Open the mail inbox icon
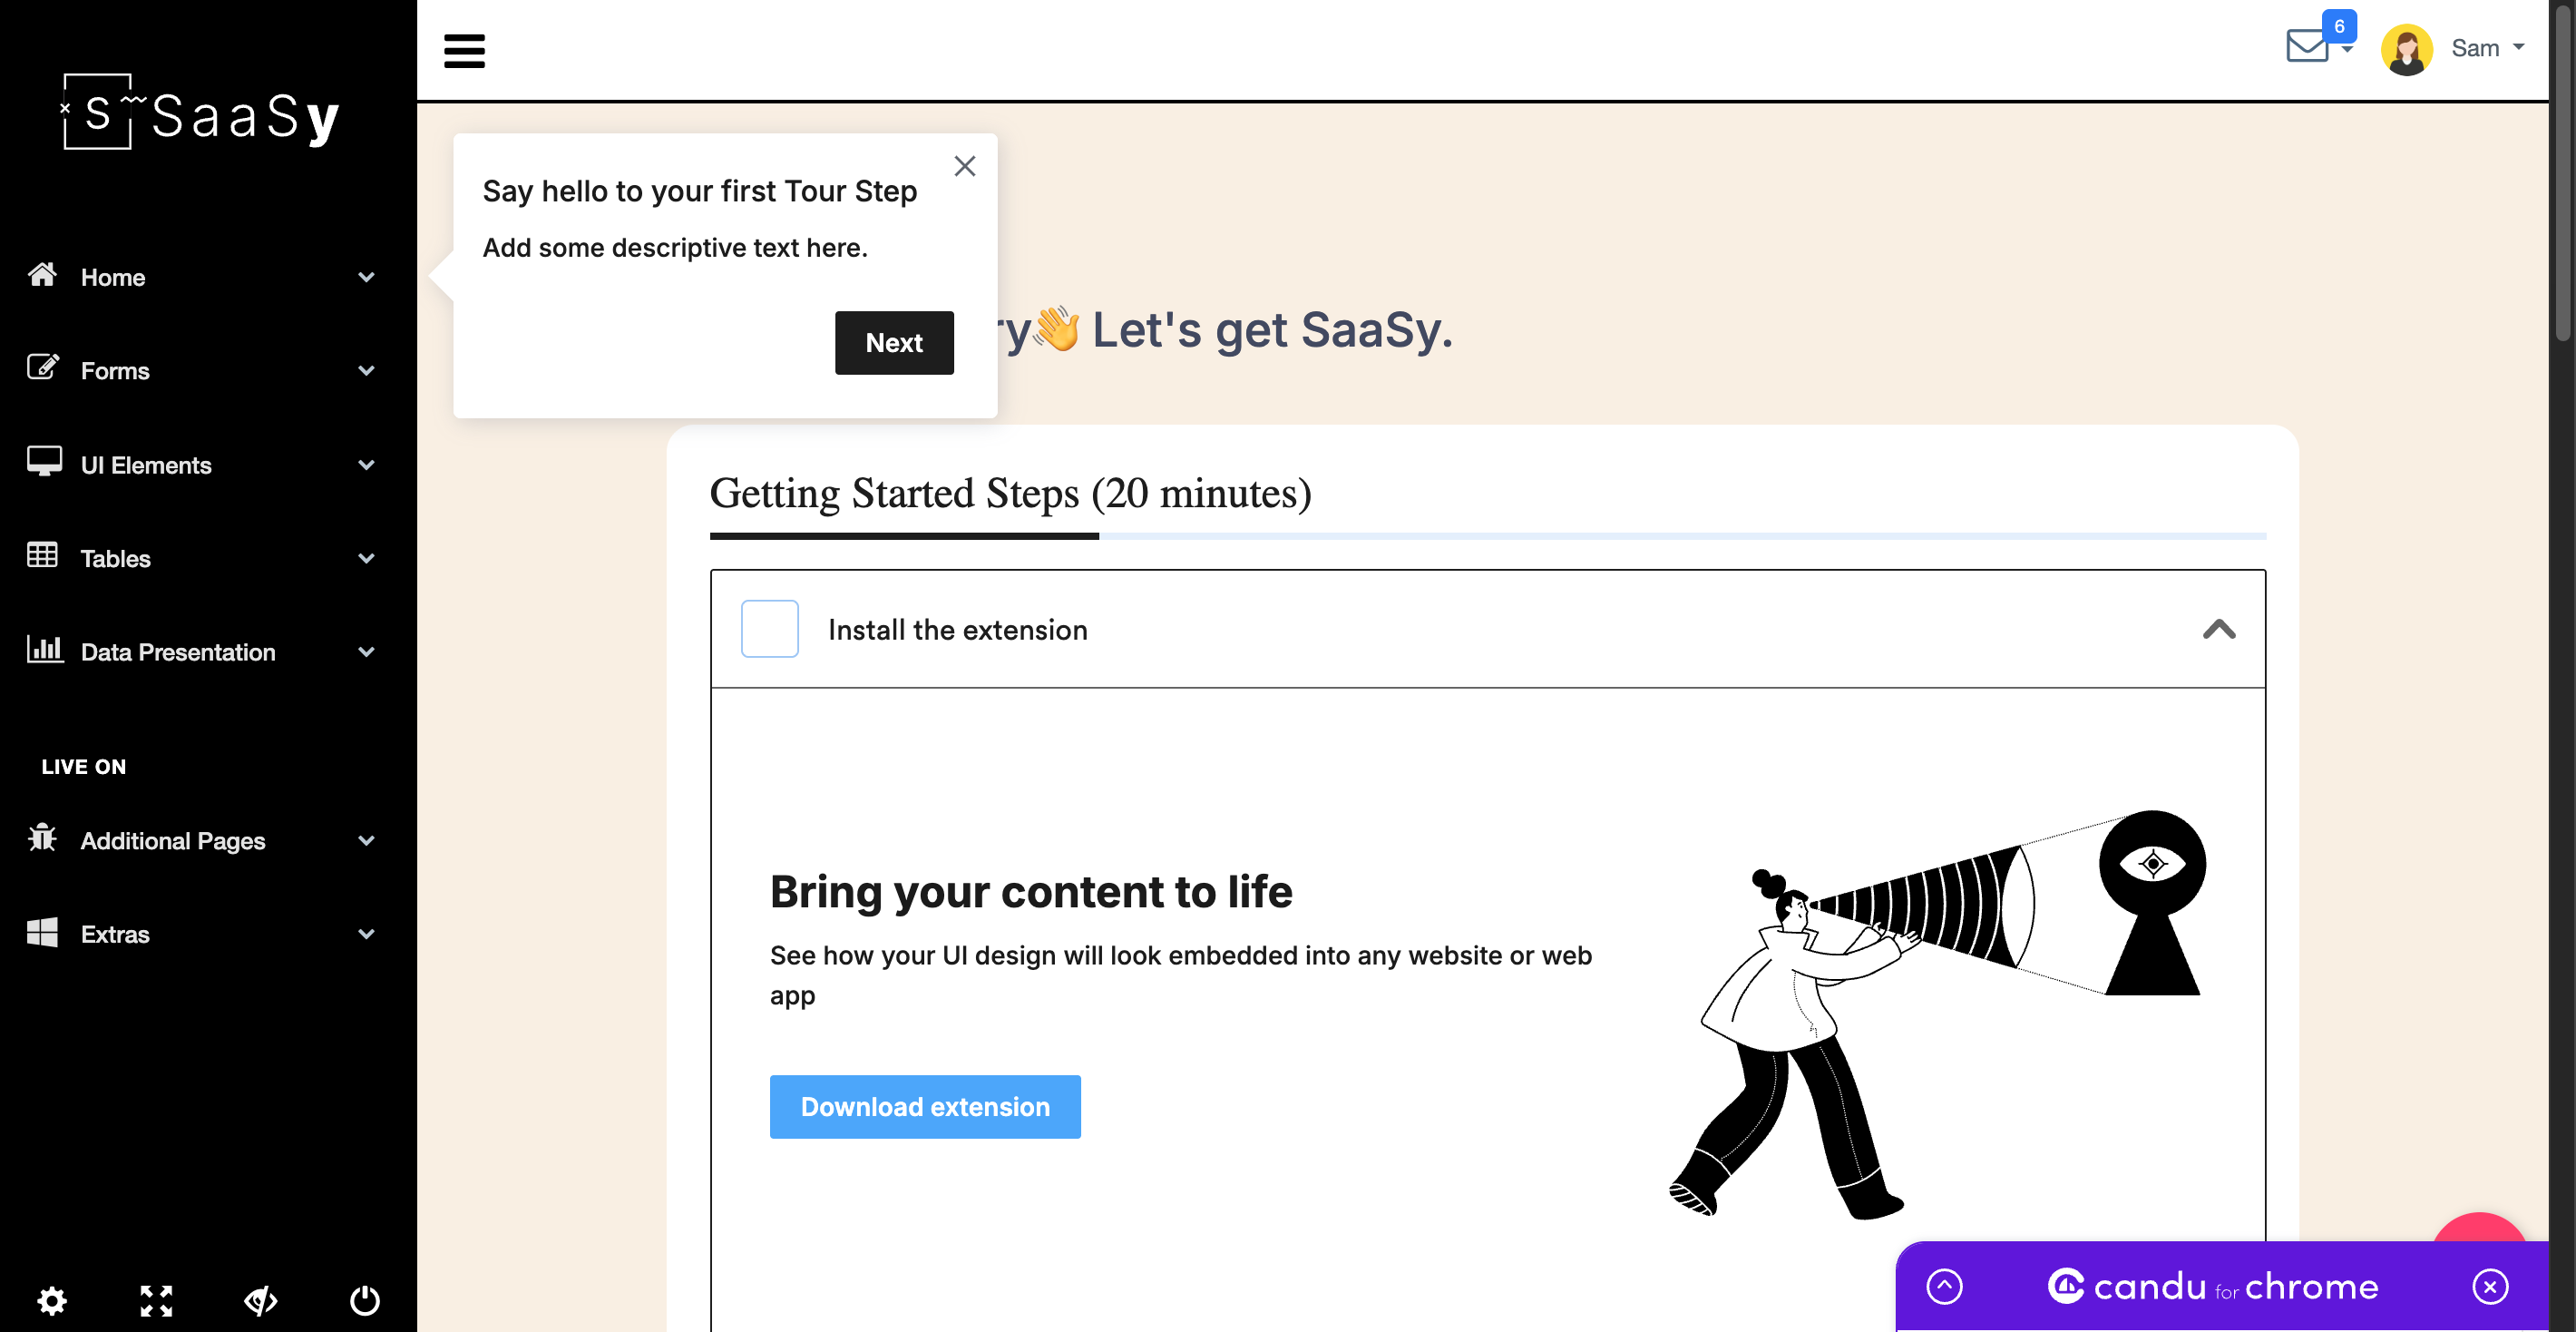This screenshot has width=2576, height=1332. pyautogui.click(x=2308, y=46)
